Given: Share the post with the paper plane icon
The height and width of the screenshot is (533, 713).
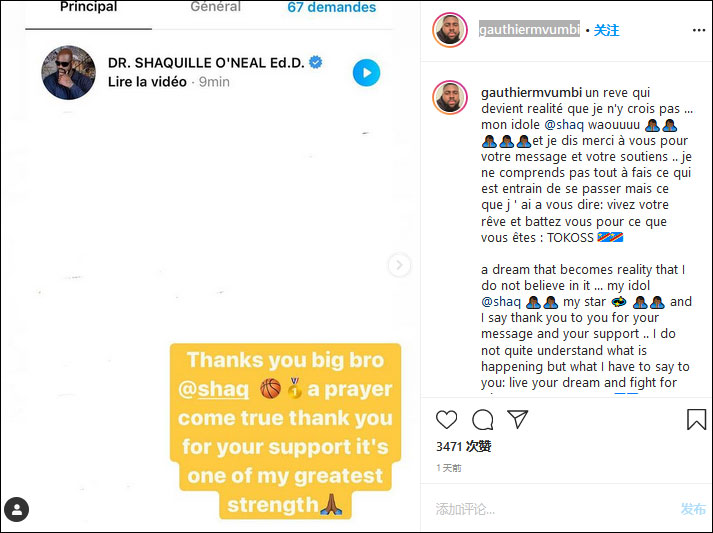Looking at the screenshot, I should tap(517, 419).
